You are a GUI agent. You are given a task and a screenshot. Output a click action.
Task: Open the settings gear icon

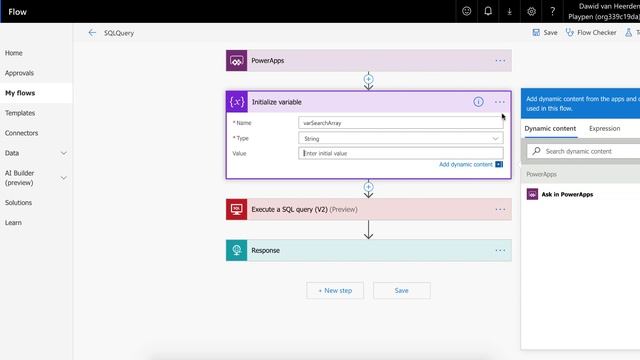tap(531, 11)
